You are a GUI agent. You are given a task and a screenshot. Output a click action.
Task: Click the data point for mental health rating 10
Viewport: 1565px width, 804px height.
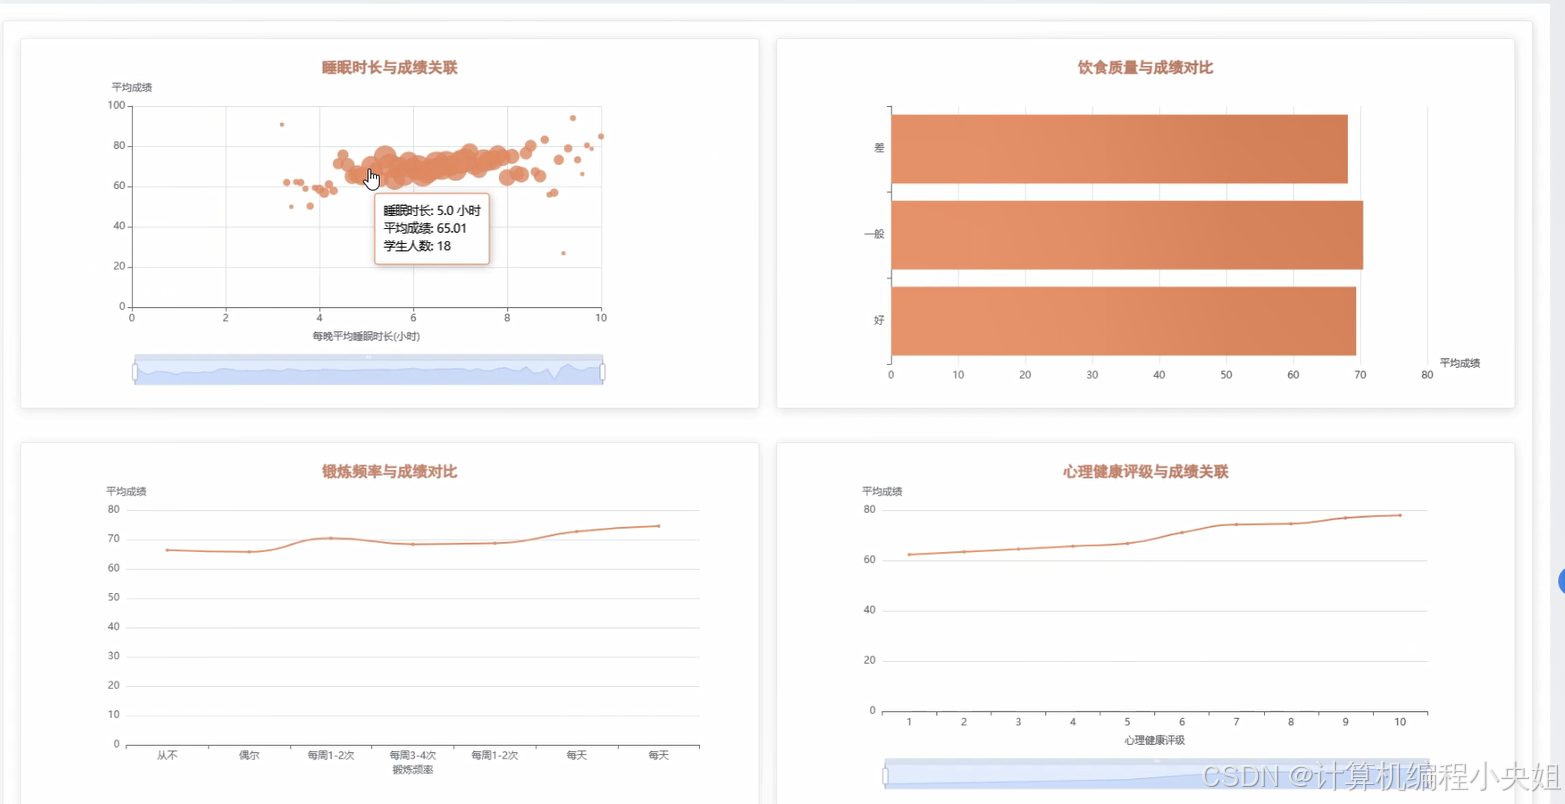(1400, 515)
